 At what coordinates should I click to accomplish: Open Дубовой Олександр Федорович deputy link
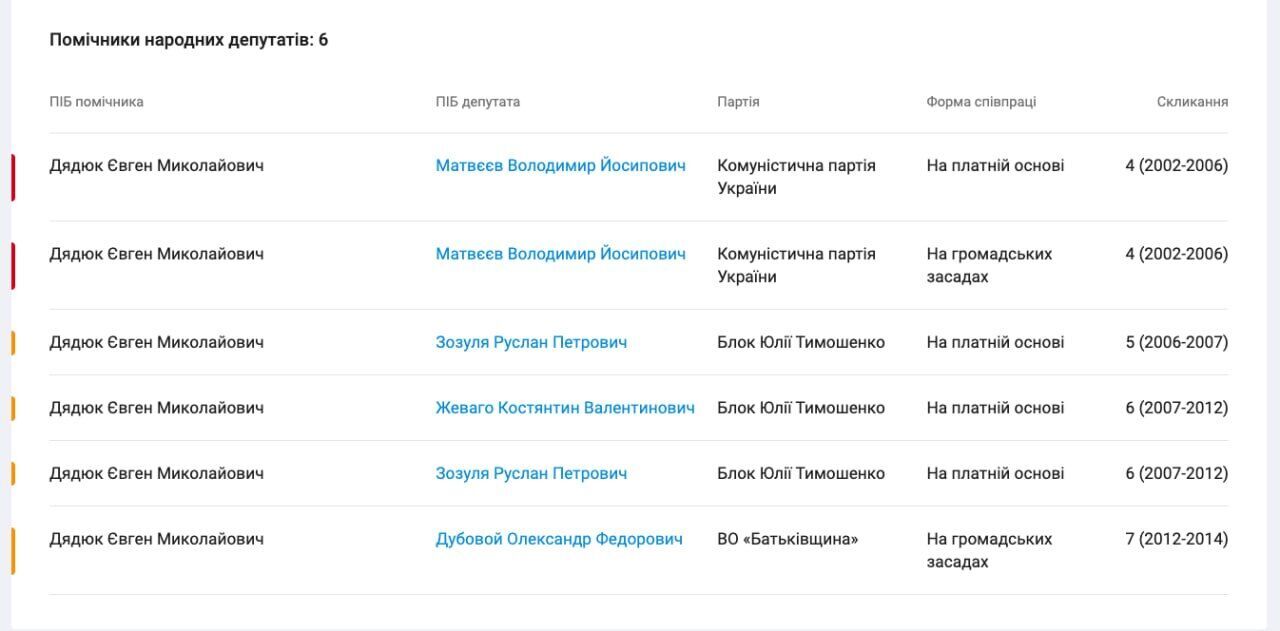pos(559,539)
